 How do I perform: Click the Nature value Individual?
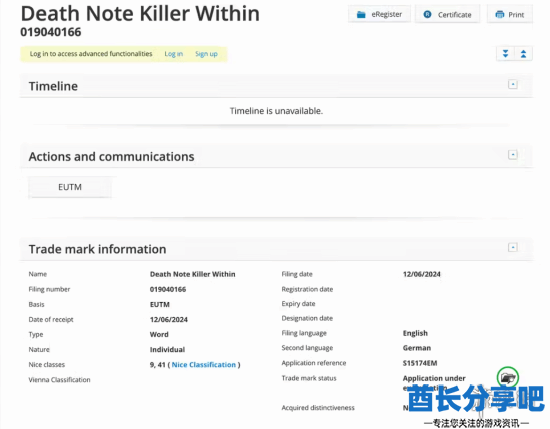coord(167,350)
